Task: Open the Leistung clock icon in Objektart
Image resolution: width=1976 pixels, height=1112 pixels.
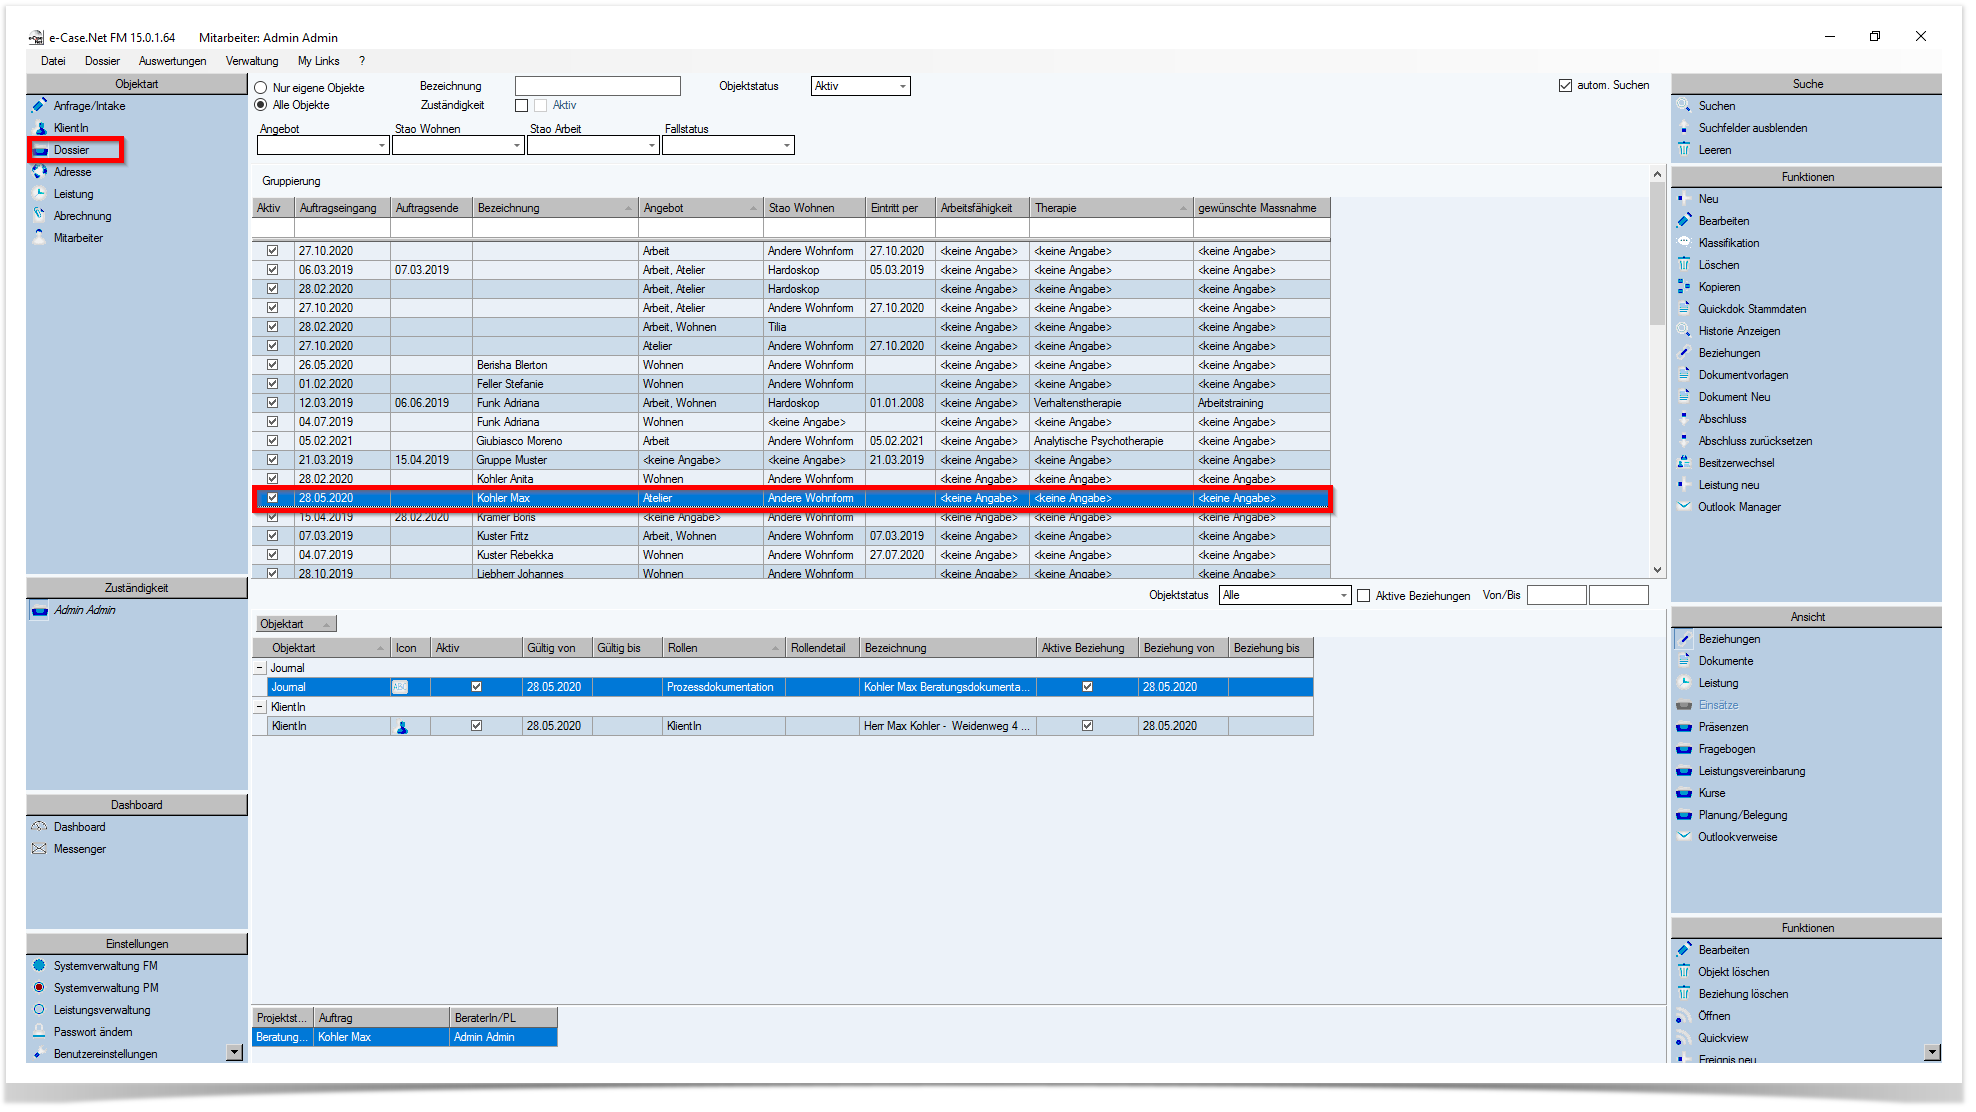Action: click(39, 194)
